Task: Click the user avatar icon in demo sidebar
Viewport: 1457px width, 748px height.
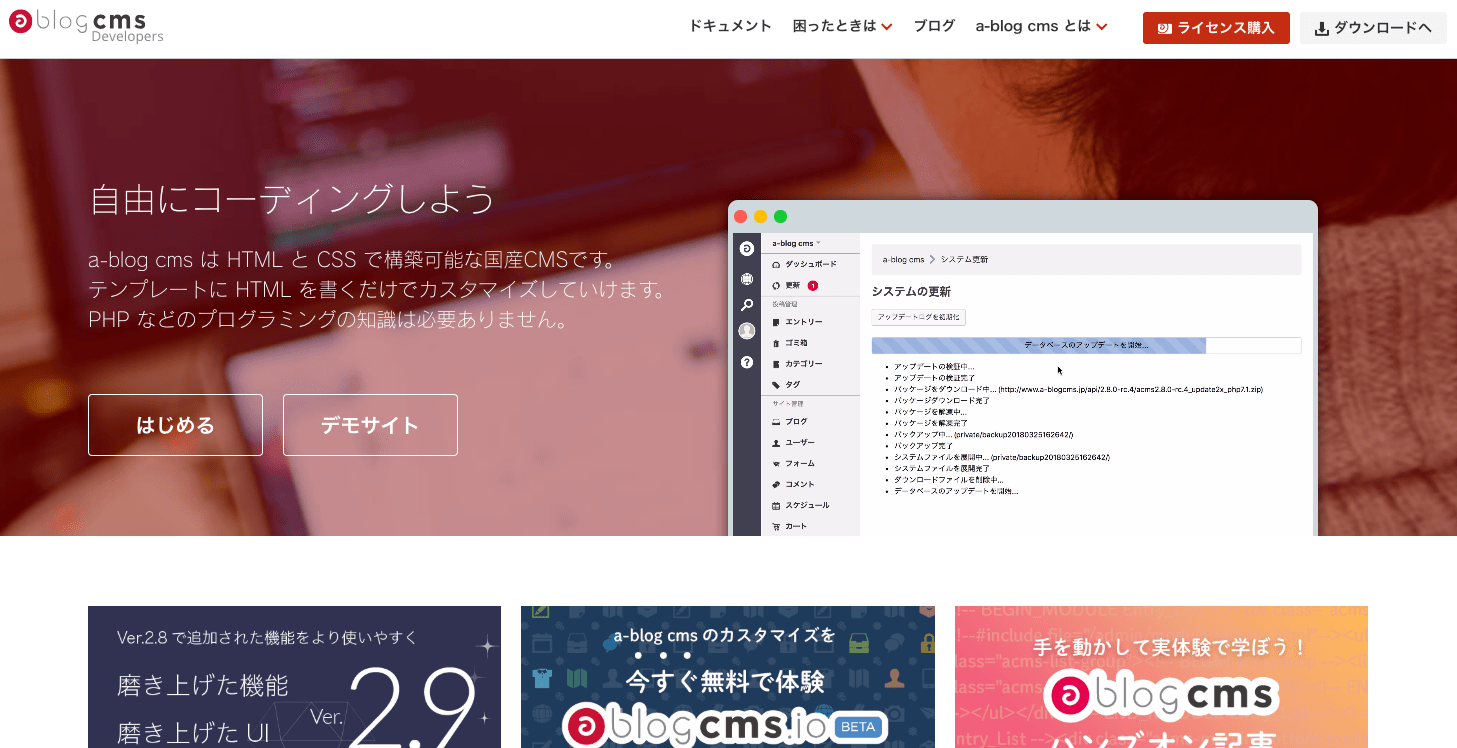Action: pos(746,331)
